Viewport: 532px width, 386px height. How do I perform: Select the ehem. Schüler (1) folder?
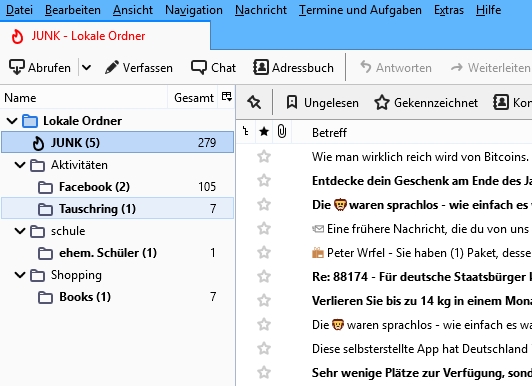point(117,253)
